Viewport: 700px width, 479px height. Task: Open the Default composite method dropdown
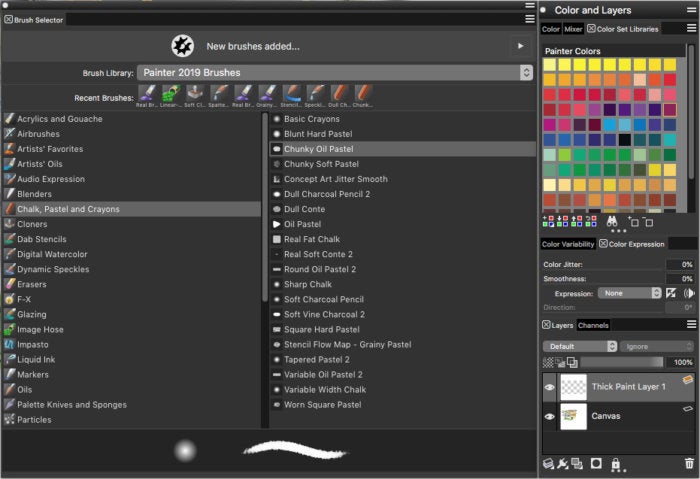(x=579, y=346)
